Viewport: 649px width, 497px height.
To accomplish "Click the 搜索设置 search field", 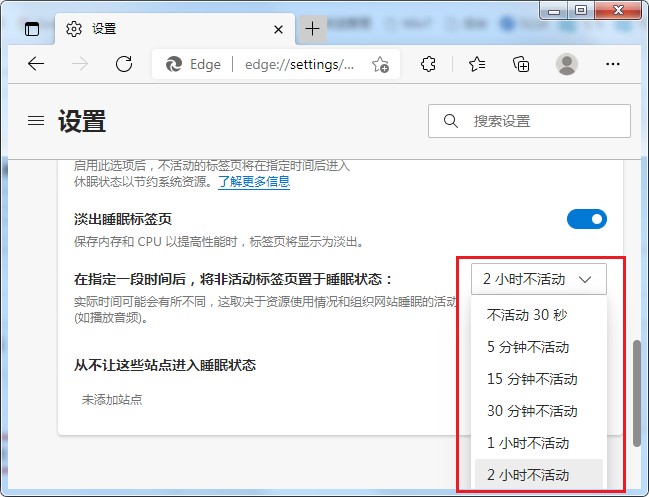I will [529, 121].
